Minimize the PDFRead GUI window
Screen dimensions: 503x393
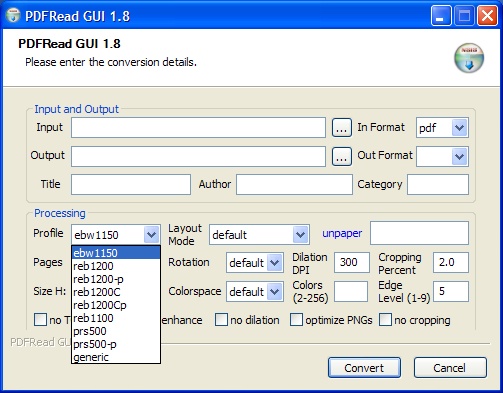[441, 16]
